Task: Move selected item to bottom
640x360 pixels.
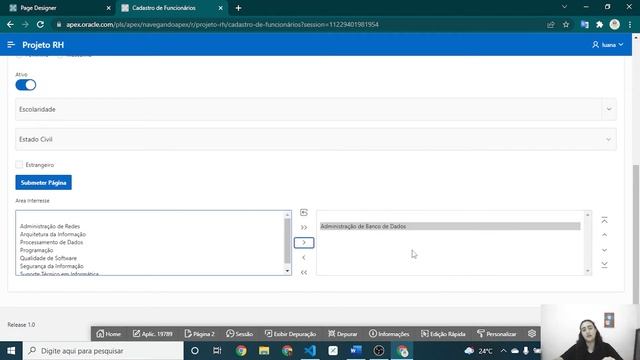Action: 604,265
